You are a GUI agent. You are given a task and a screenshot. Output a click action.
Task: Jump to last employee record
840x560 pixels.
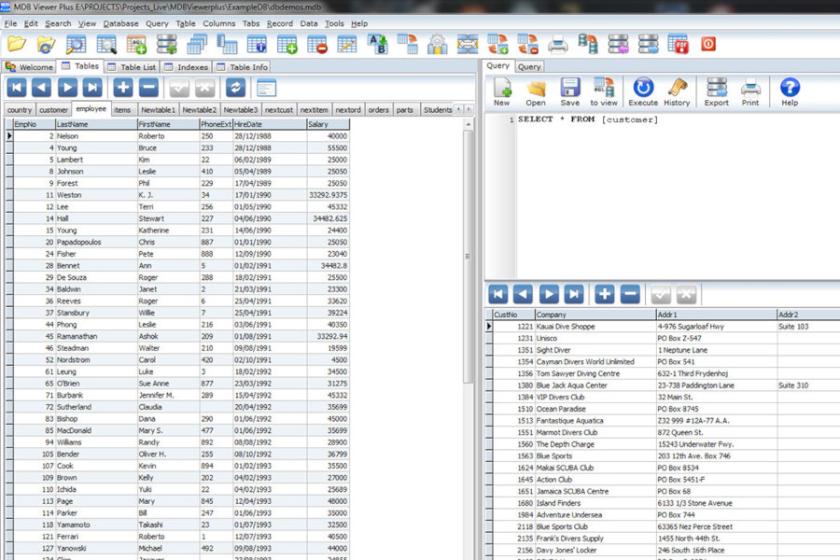tap(92, 87)
